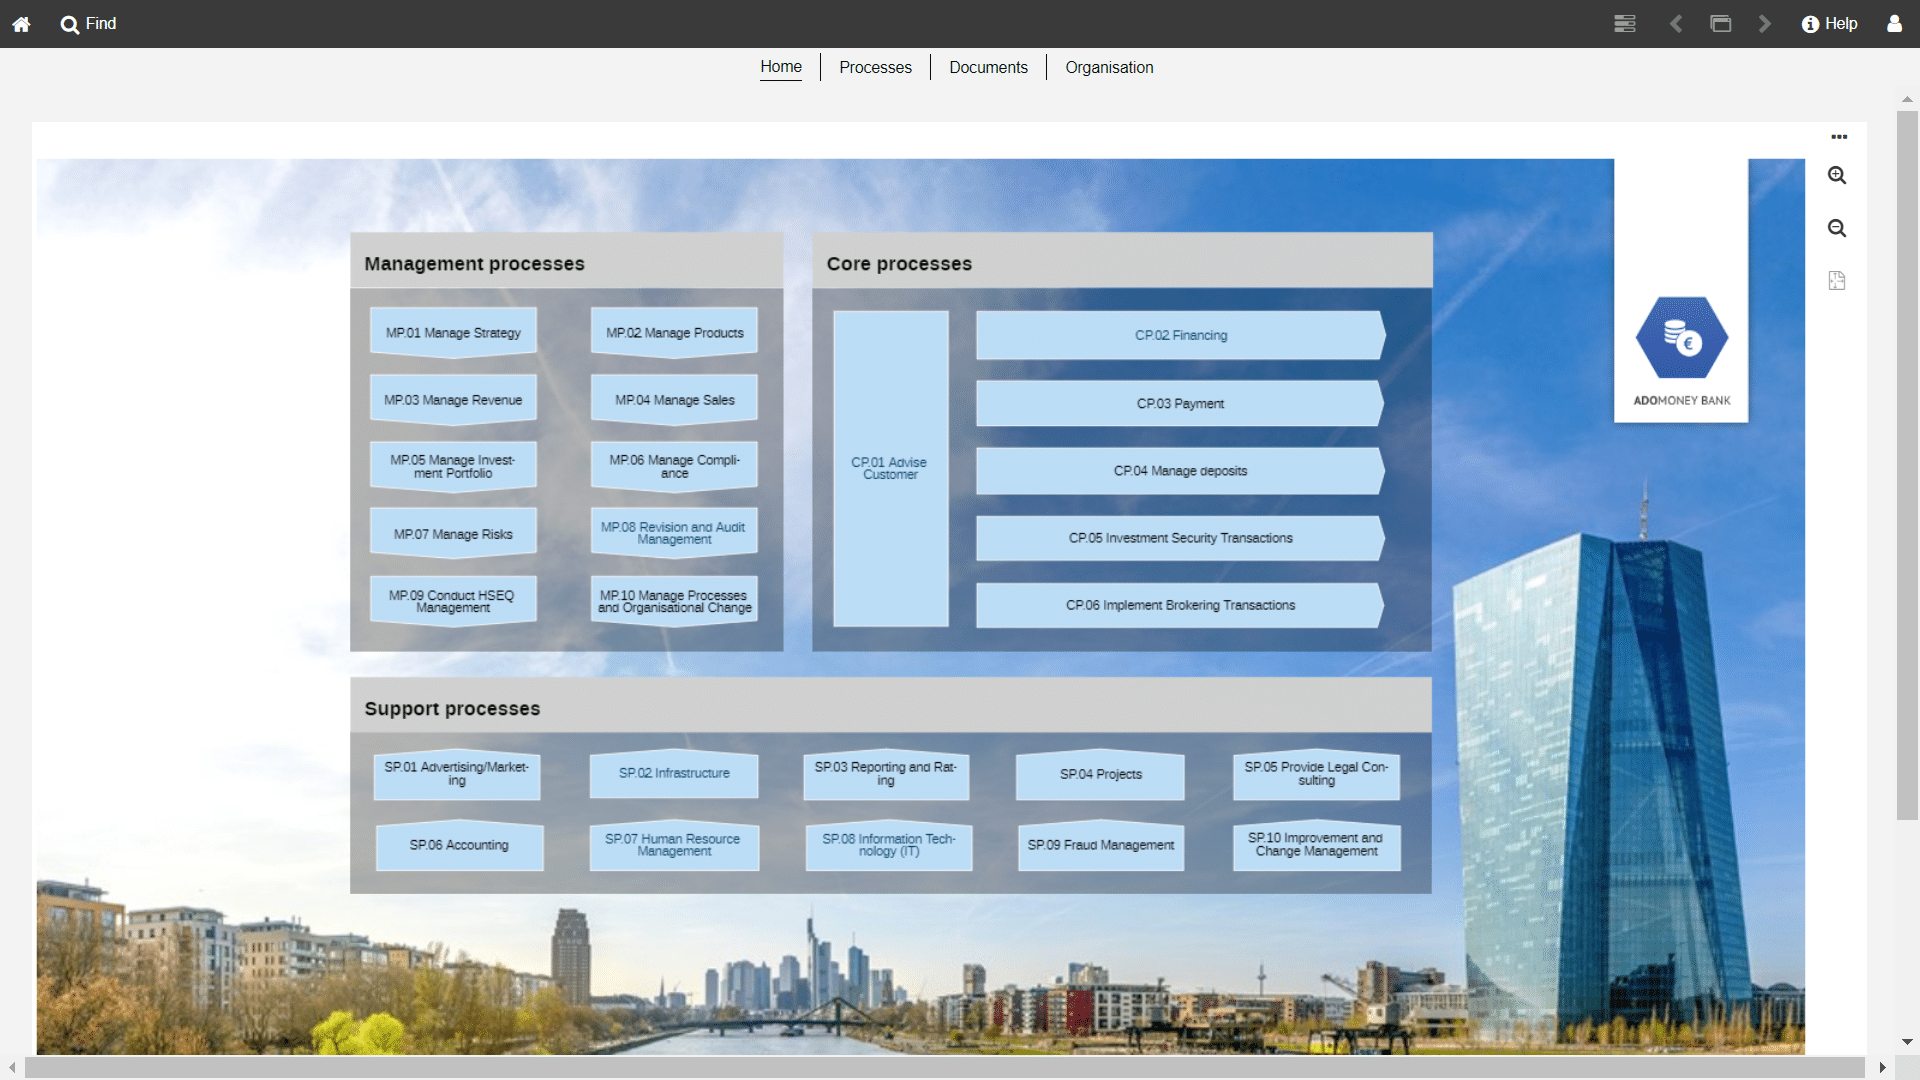This screenshot has width=1920, height=1080.
Task: Click the Home icon in the top bar
Action: [x=22, y=23]
